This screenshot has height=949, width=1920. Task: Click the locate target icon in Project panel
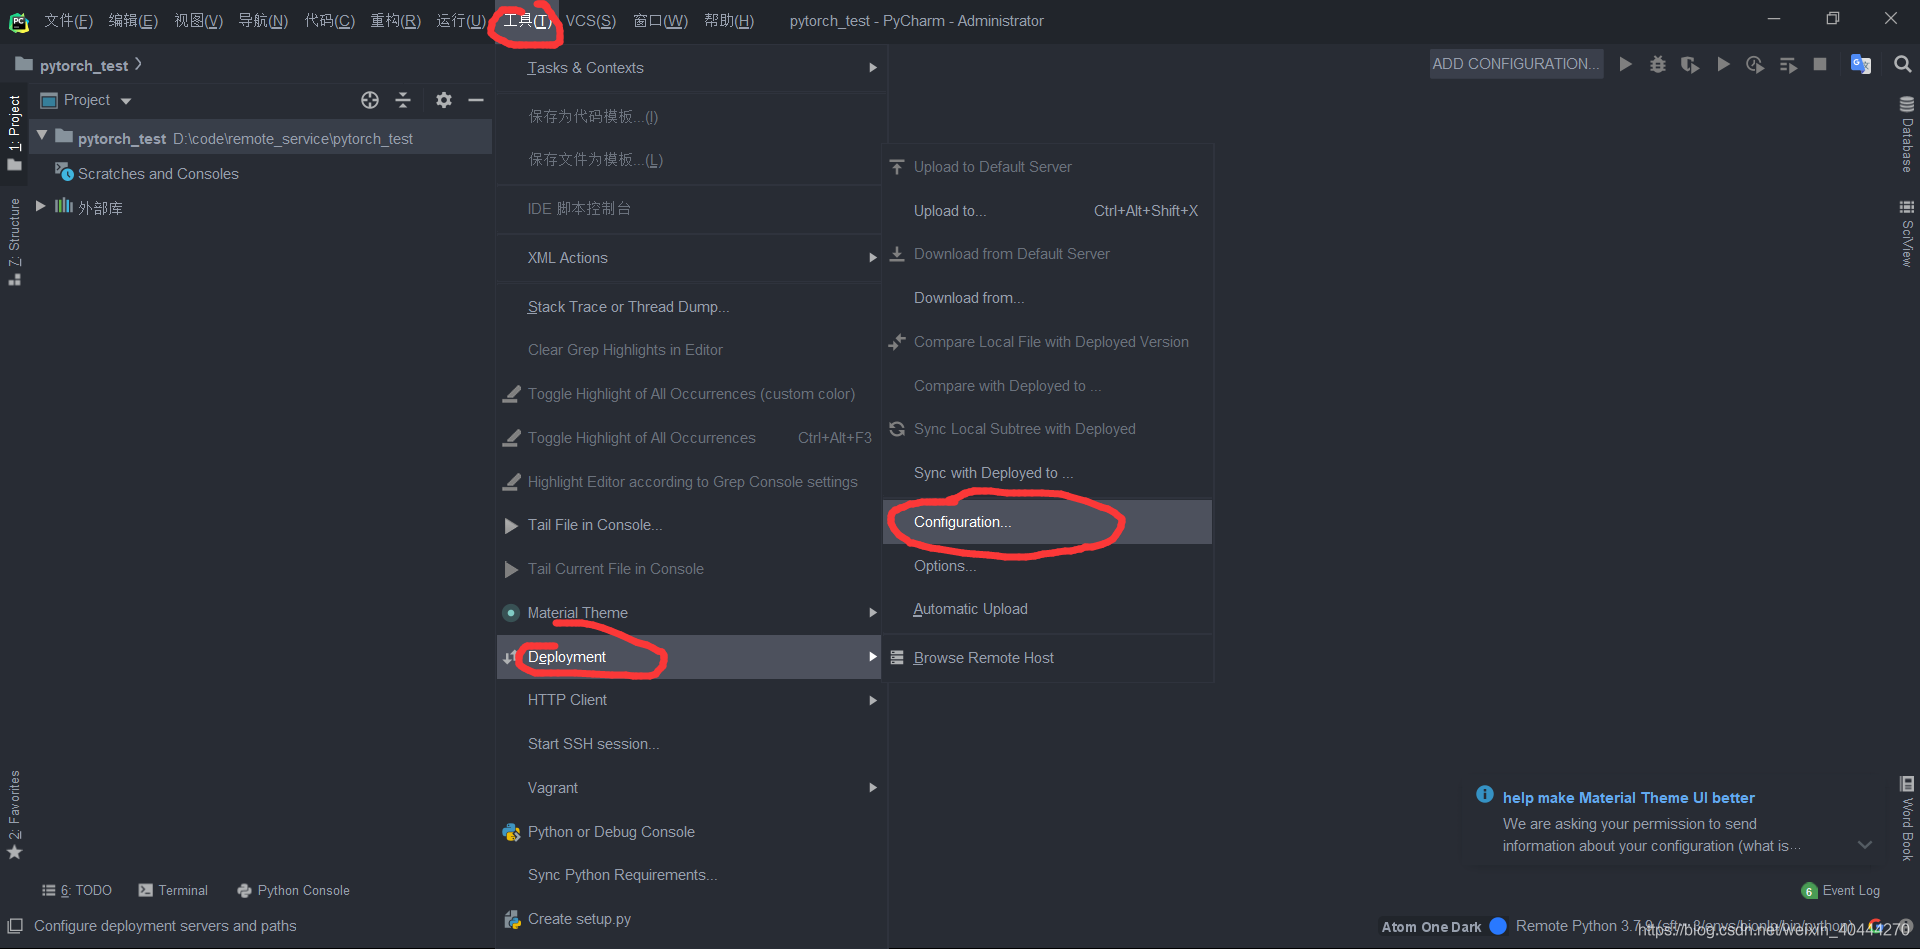370,100
